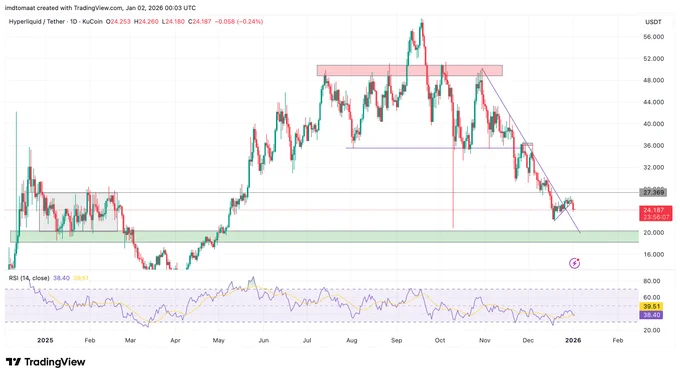This screenshot has height=377, width=680.
Task: Click the -0.058 (-0.24%) change value
Action: (238, 21)
